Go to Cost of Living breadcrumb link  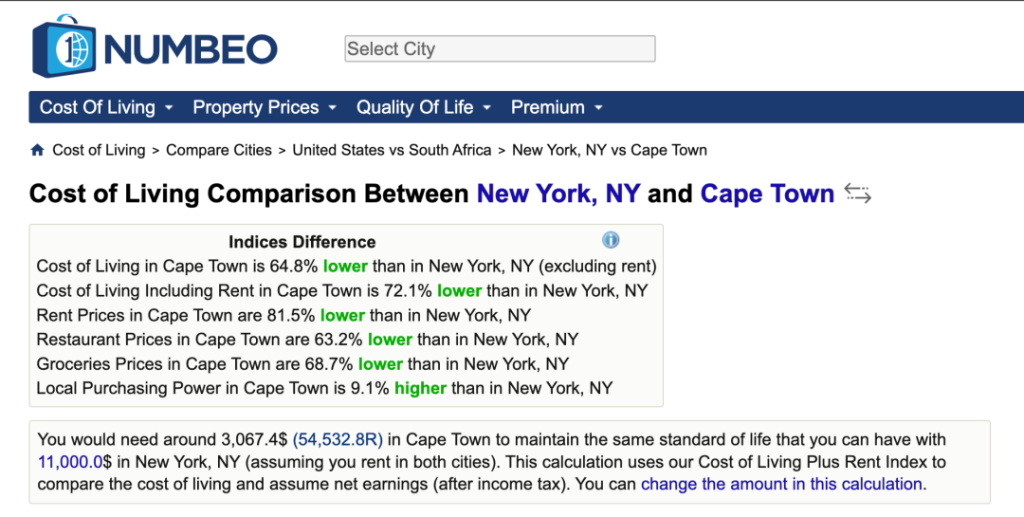point(99,150)
